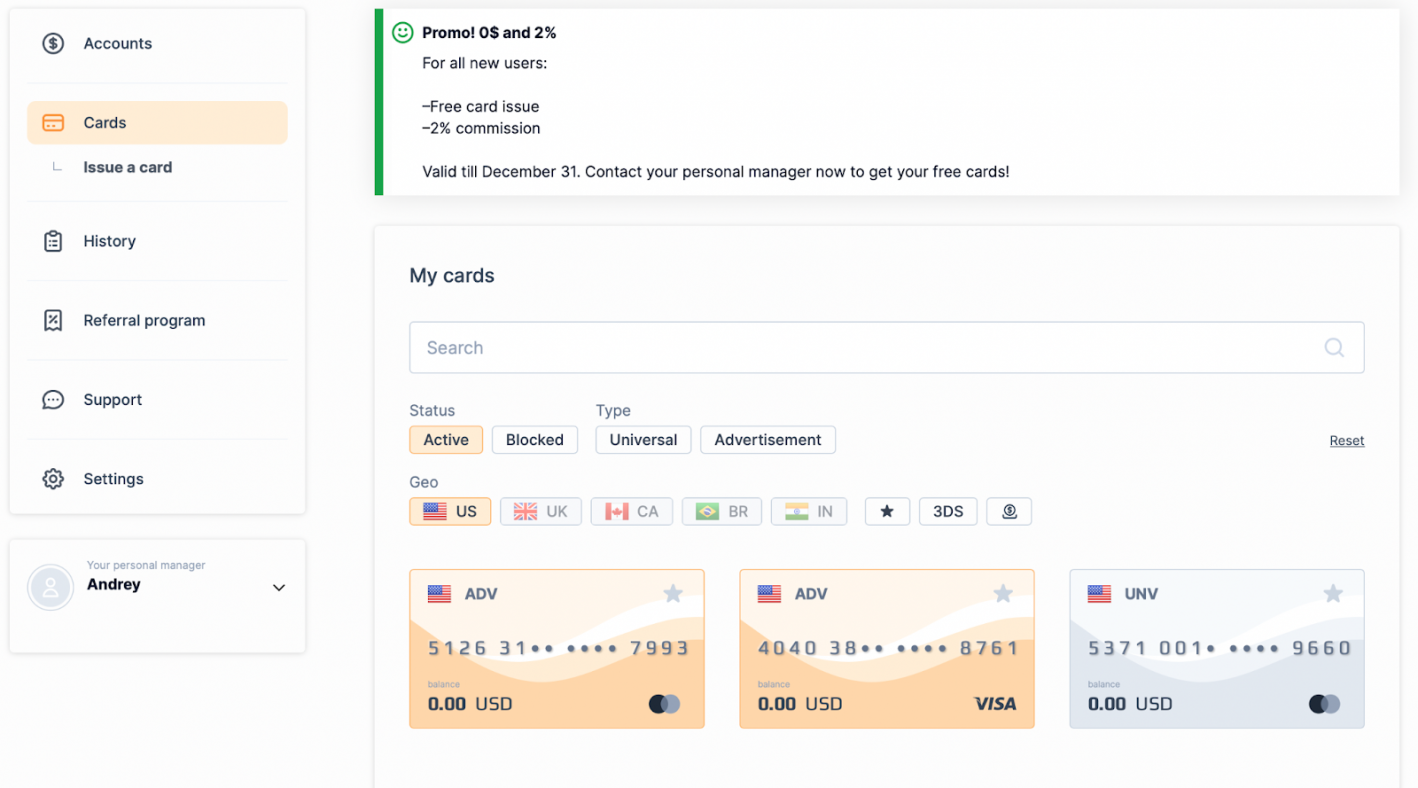Toggle the Active status filter

click(x=446, y=440)
